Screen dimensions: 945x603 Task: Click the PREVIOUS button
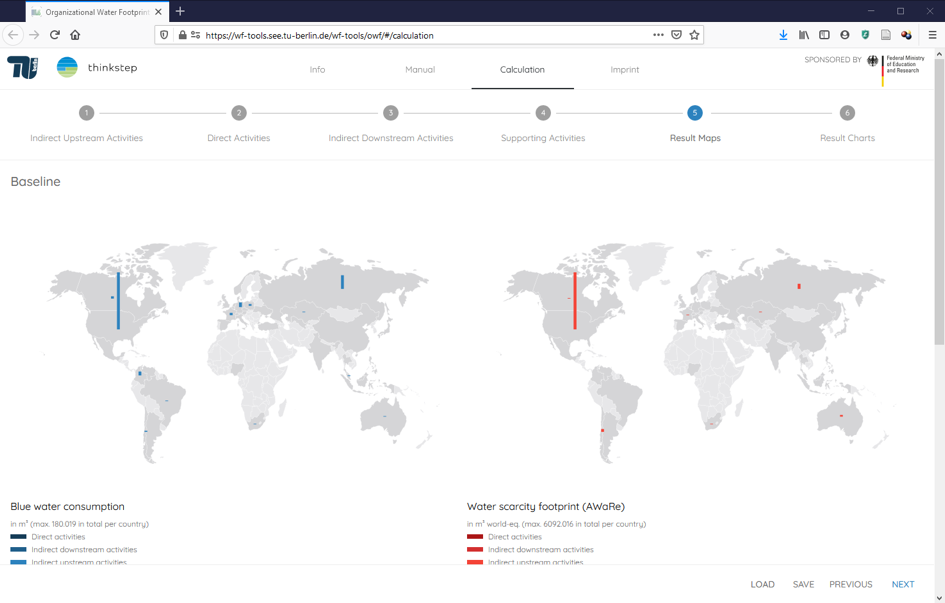[x=851, y=584]
